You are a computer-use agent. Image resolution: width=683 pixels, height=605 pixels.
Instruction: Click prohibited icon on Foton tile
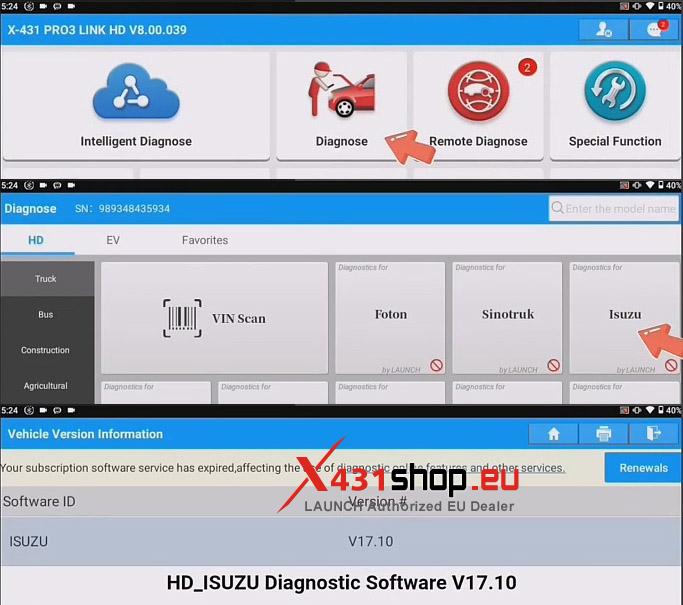click(x=436, y=365)
